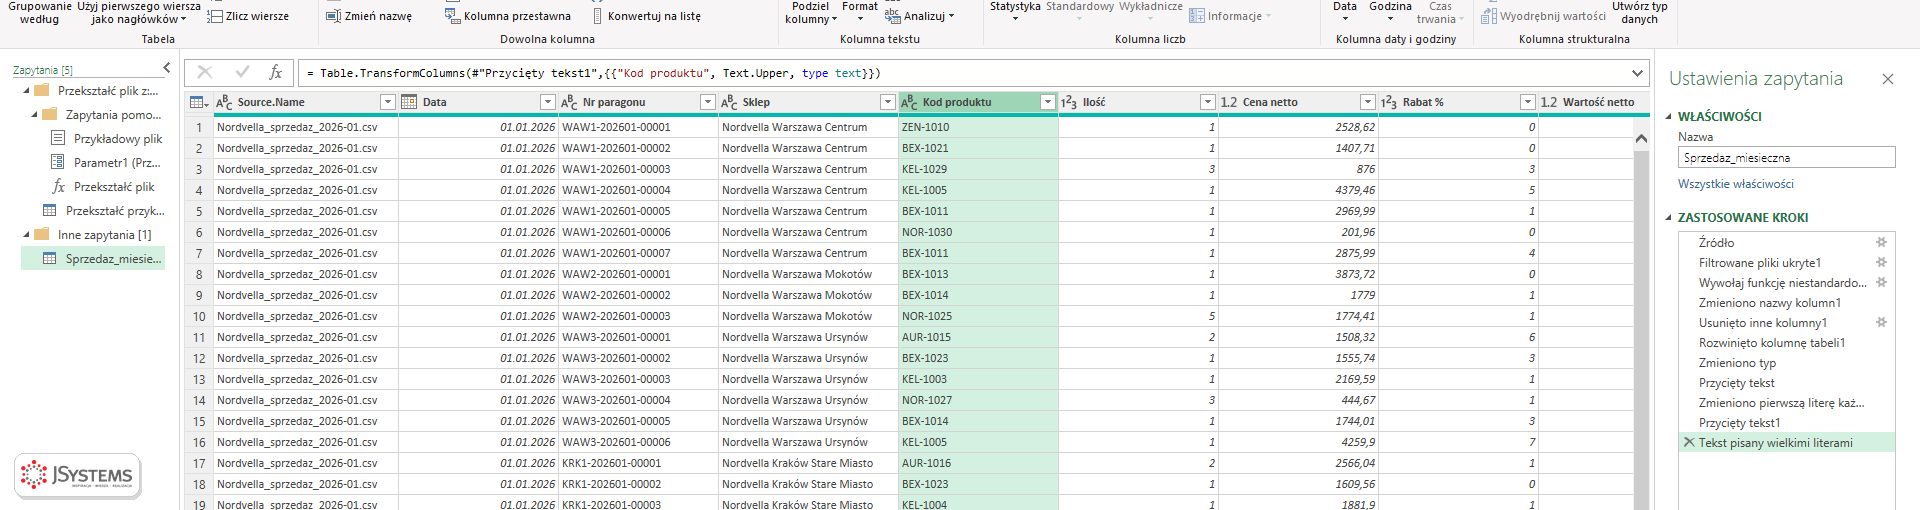Cancel the formula edit with X
This screenshot has height=510, width=1920.
[x=205, y=72]
